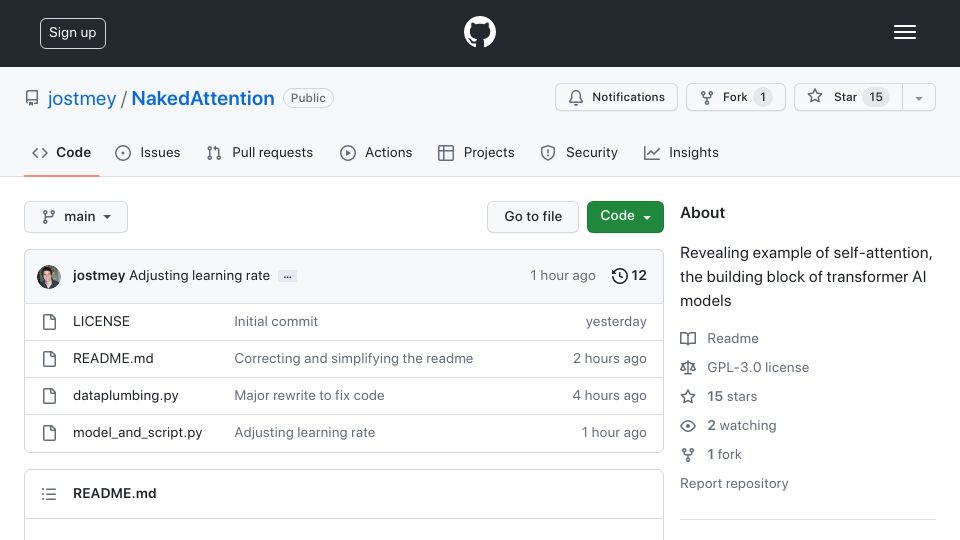Click jostmey's avatar in the commit bar

(x=49, y=277)
